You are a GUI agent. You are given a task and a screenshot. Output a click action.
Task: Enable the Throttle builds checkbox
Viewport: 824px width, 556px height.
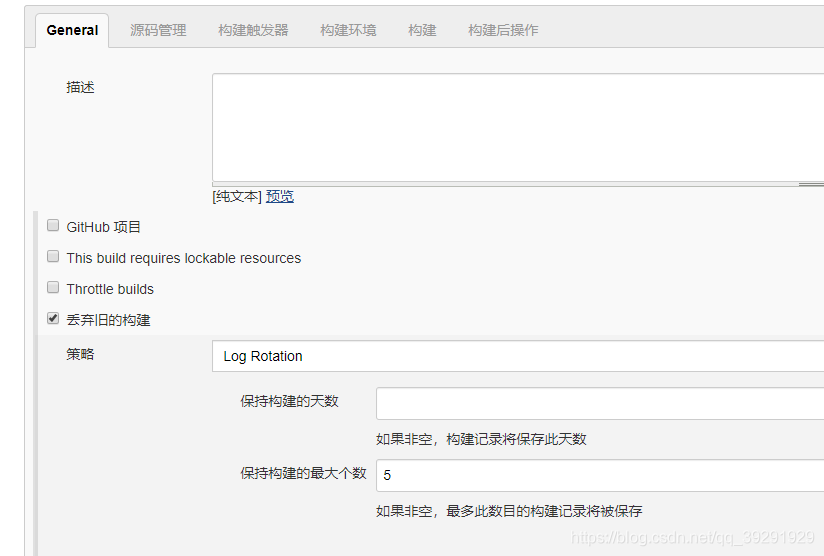(53, 287)
